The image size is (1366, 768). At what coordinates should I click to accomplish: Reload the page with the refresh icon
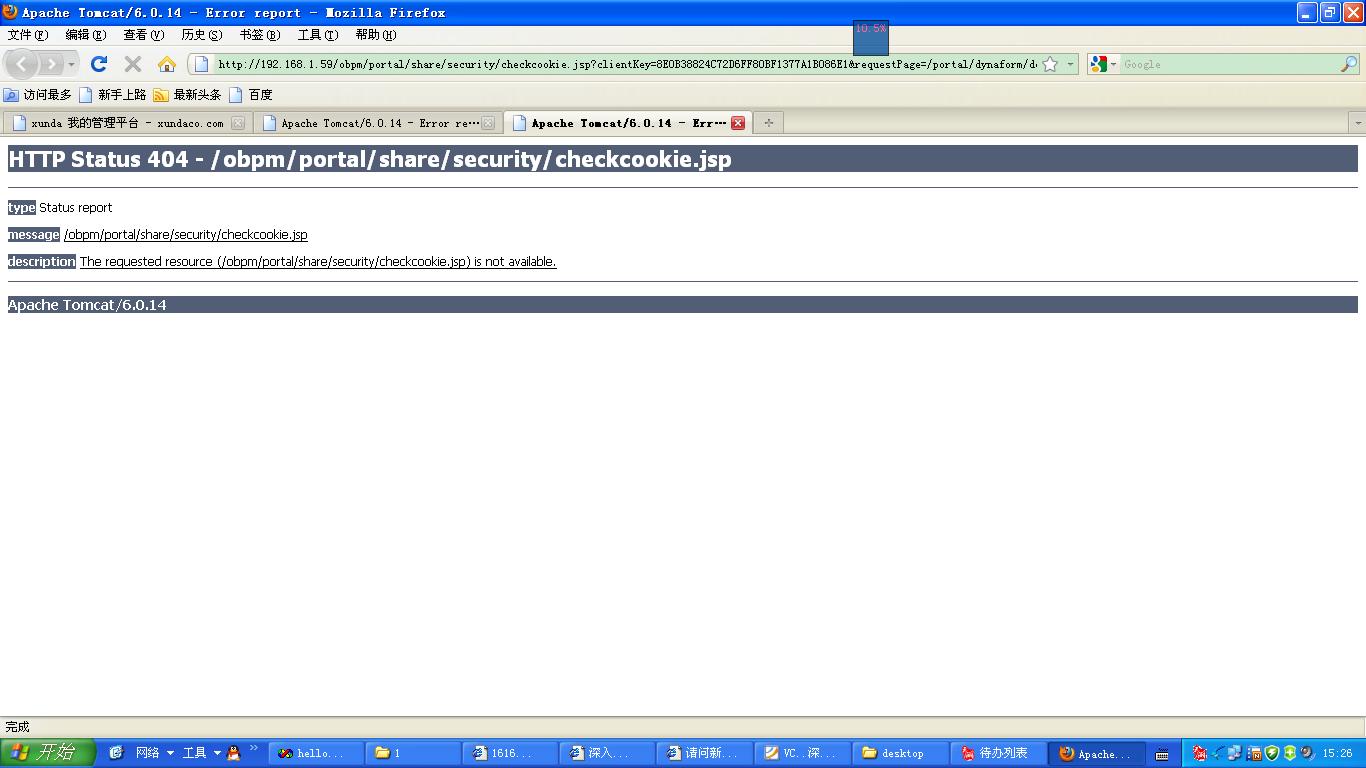98,64
